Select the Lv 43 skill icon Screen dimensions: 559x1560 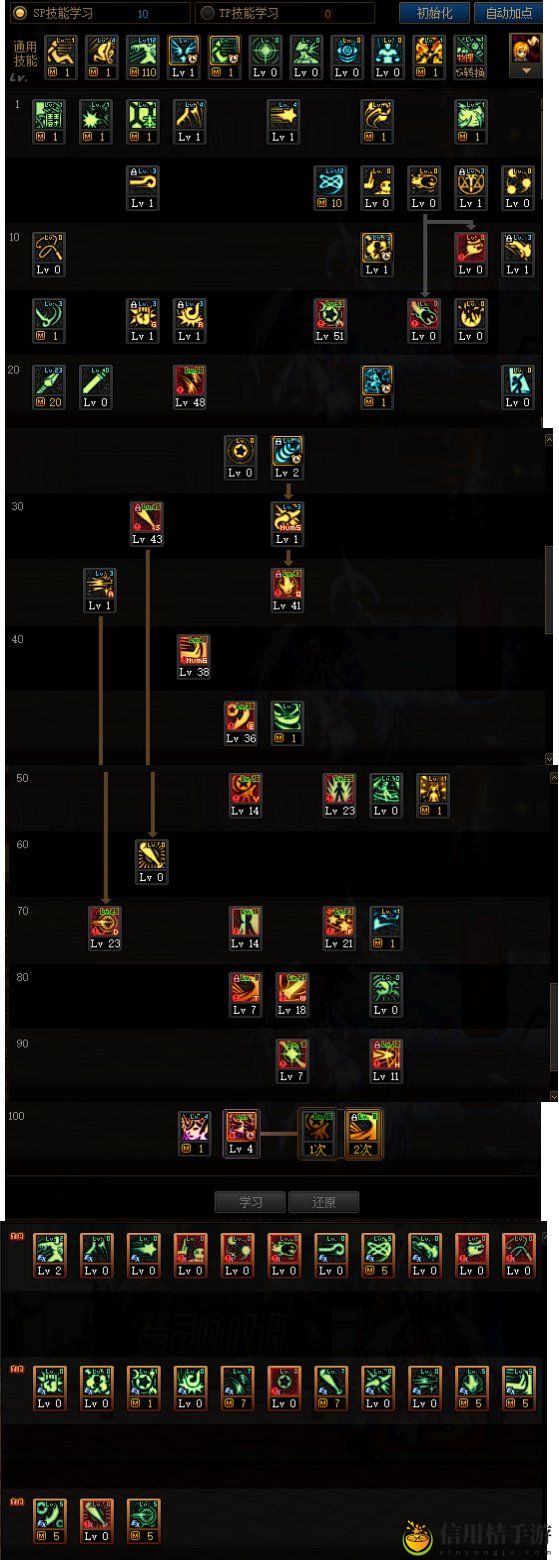pyautogui.click(x=147, y=524)
